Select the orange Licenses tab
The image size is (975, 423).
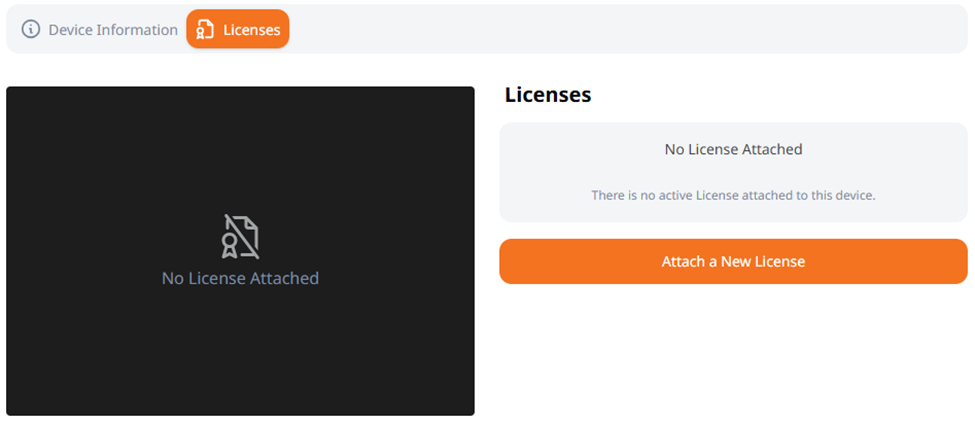point(238,29)
